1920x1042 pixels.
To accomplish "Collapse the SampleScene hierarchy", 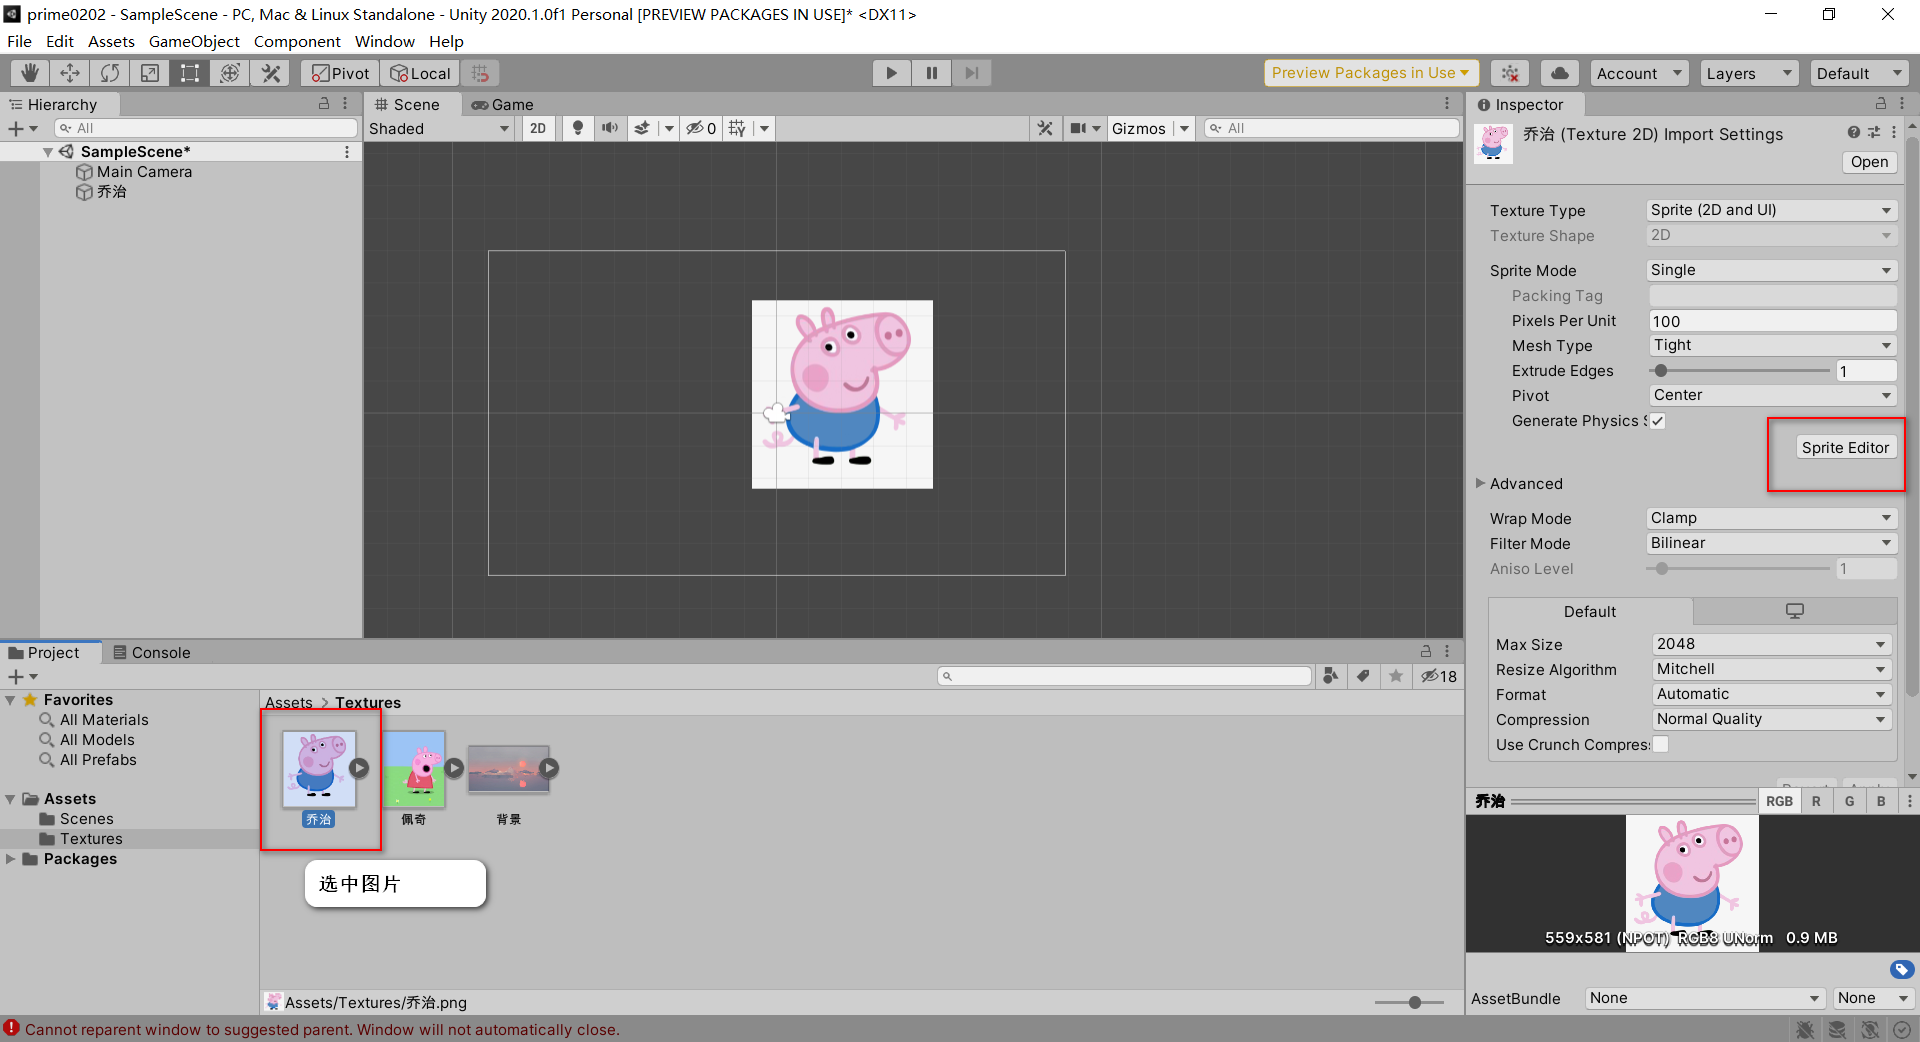I will pyautogui.click(x=47, y=152).
